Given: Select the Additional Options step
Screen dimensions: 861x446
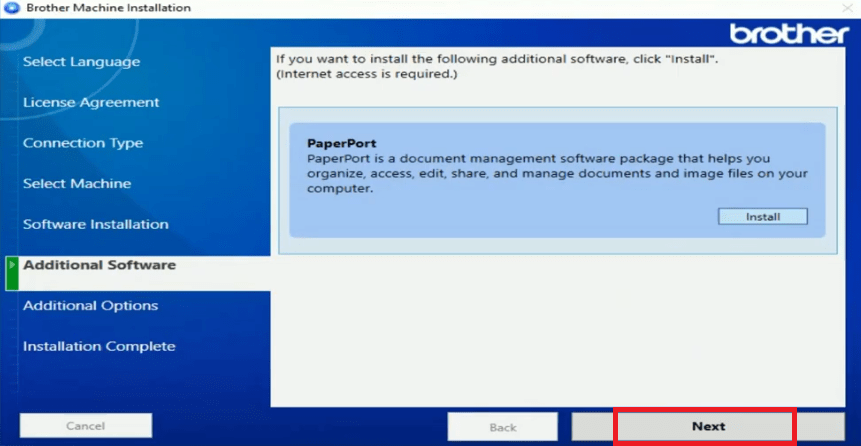Looking at the screenshot, I should click(91, 306).
